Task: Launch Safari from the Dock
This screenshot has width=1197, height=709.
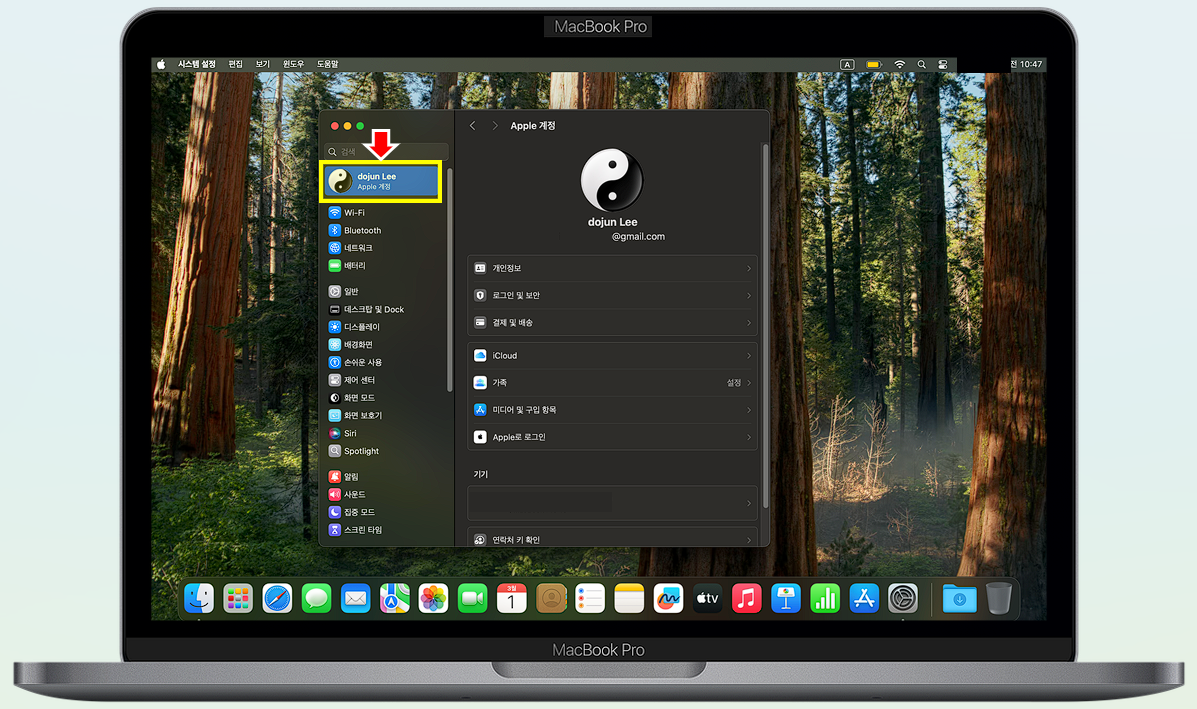Action: pyautogui.click(x=277, y=598)
